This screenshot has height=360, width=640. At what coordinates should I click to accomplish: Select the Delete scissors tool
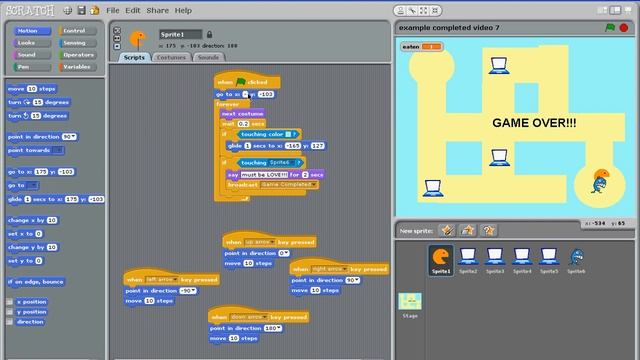coord(412,11)
